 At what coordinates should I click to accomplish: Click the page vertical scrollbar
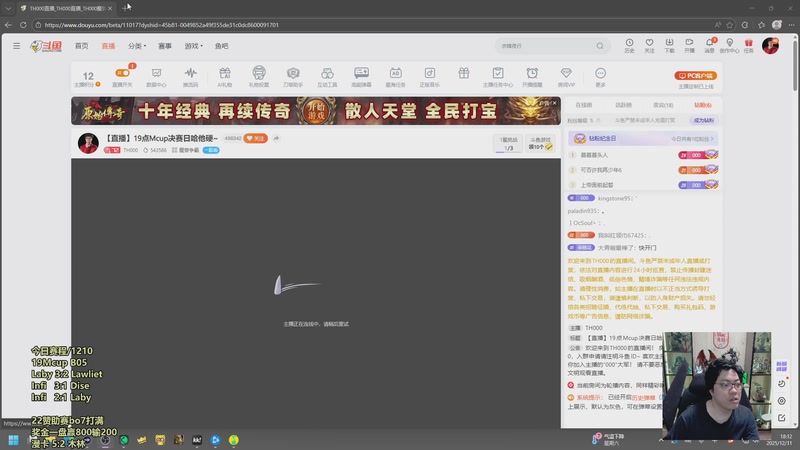pyautogui.click(x=795, y=66)
